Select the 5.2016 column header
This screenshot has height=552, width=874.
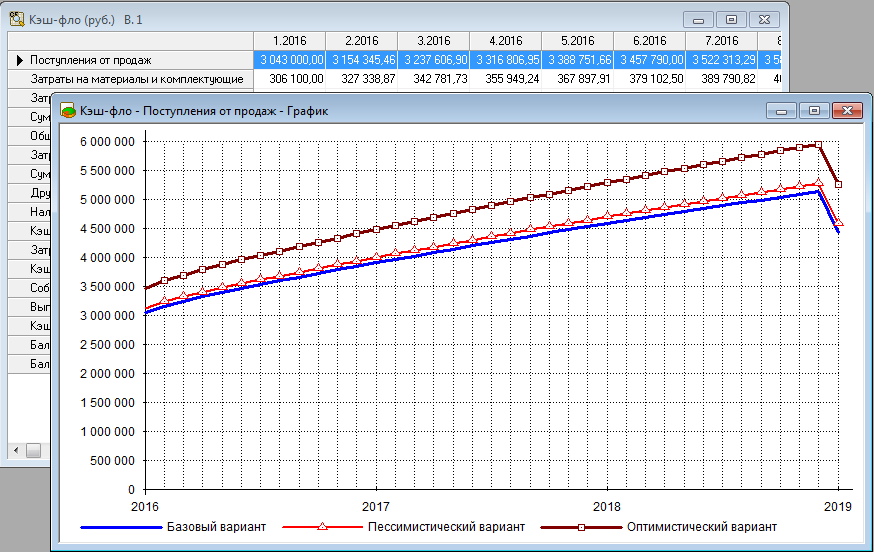pyautogui.click(x=577, y=41)
